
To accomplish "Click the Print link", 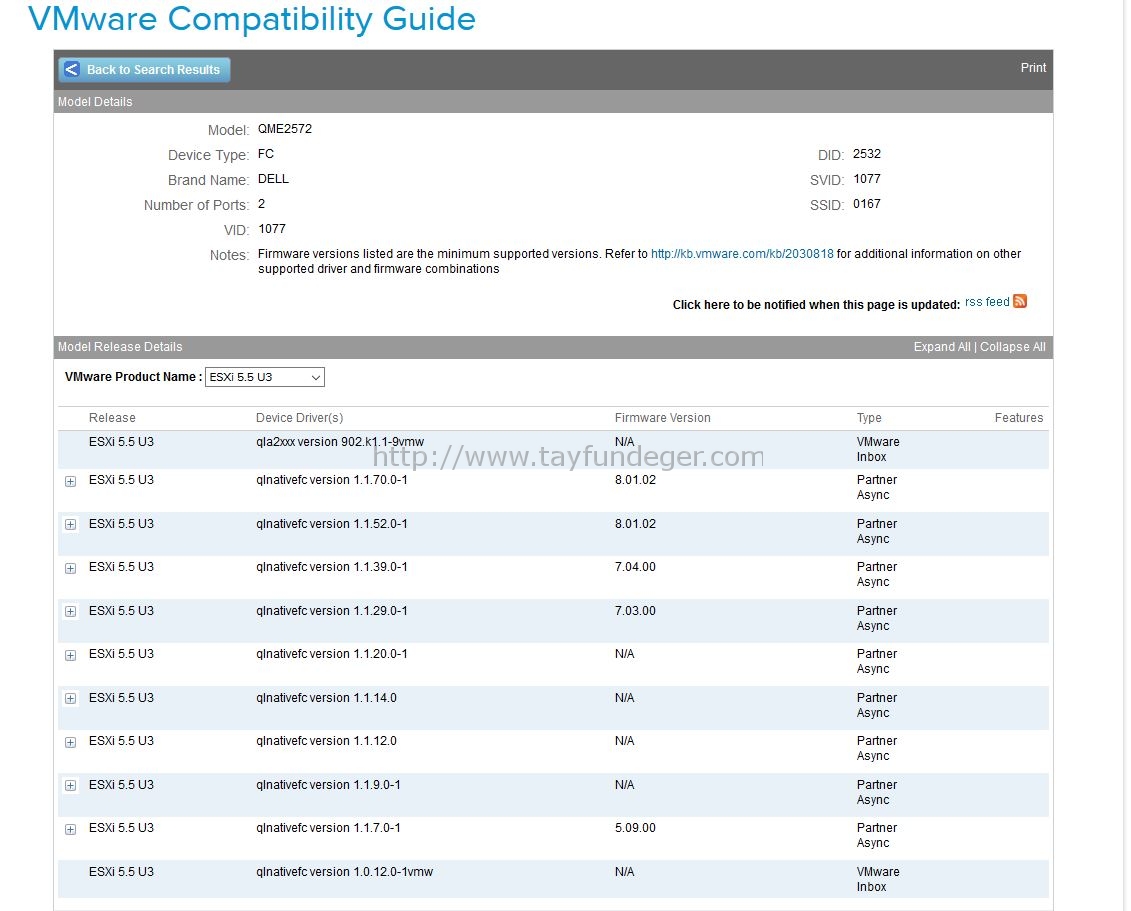I will 1033,68.
